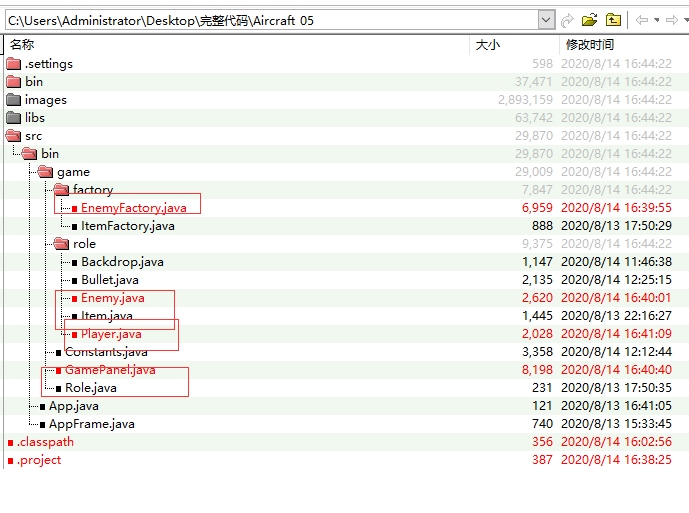Open the path dropdown arrow

click(546, 20)
